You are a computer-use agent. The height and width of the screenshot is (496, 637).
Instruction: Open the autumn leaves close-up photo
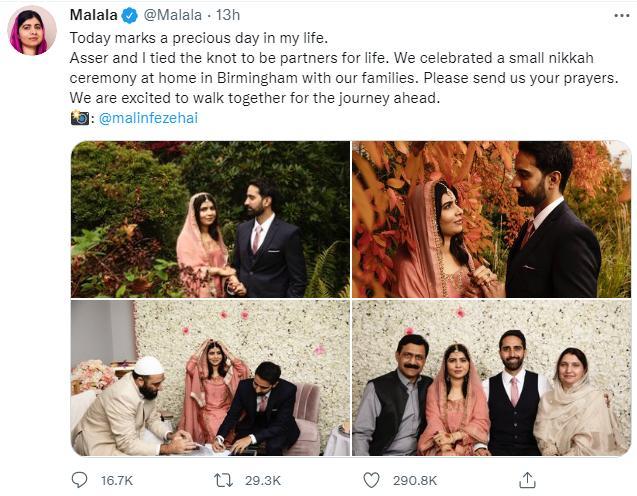[491, 219]
